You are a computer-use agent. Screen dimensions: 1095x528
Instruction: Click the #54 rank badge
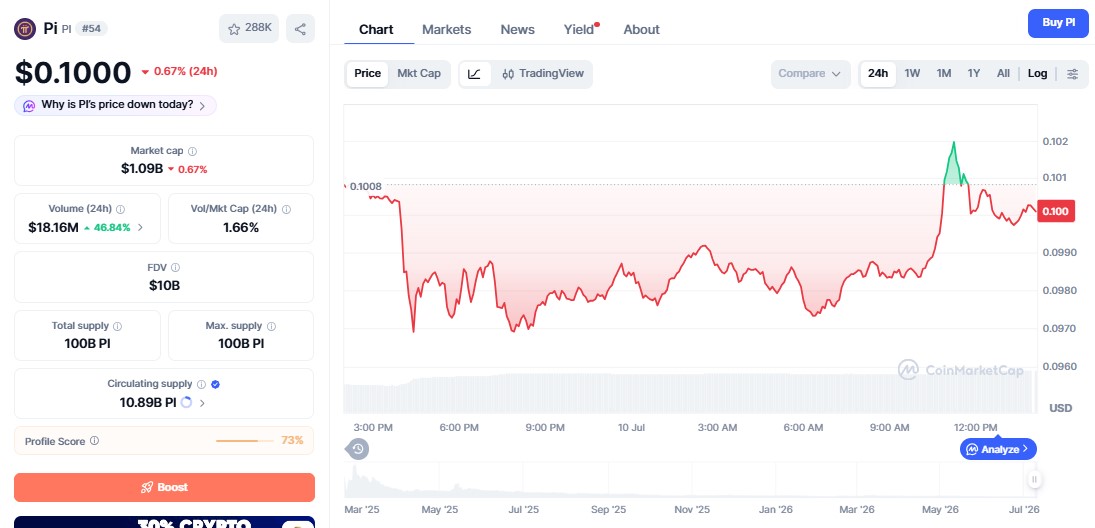tap(91, 29)
